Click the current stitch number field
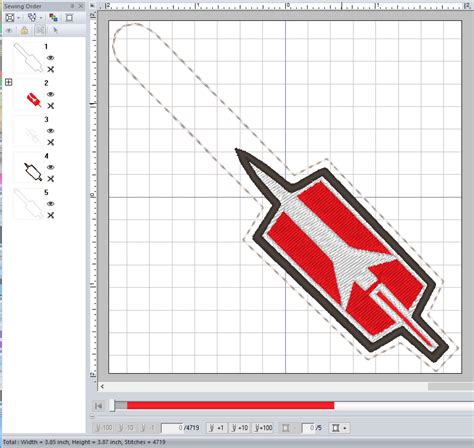 [x=172, y=428]
